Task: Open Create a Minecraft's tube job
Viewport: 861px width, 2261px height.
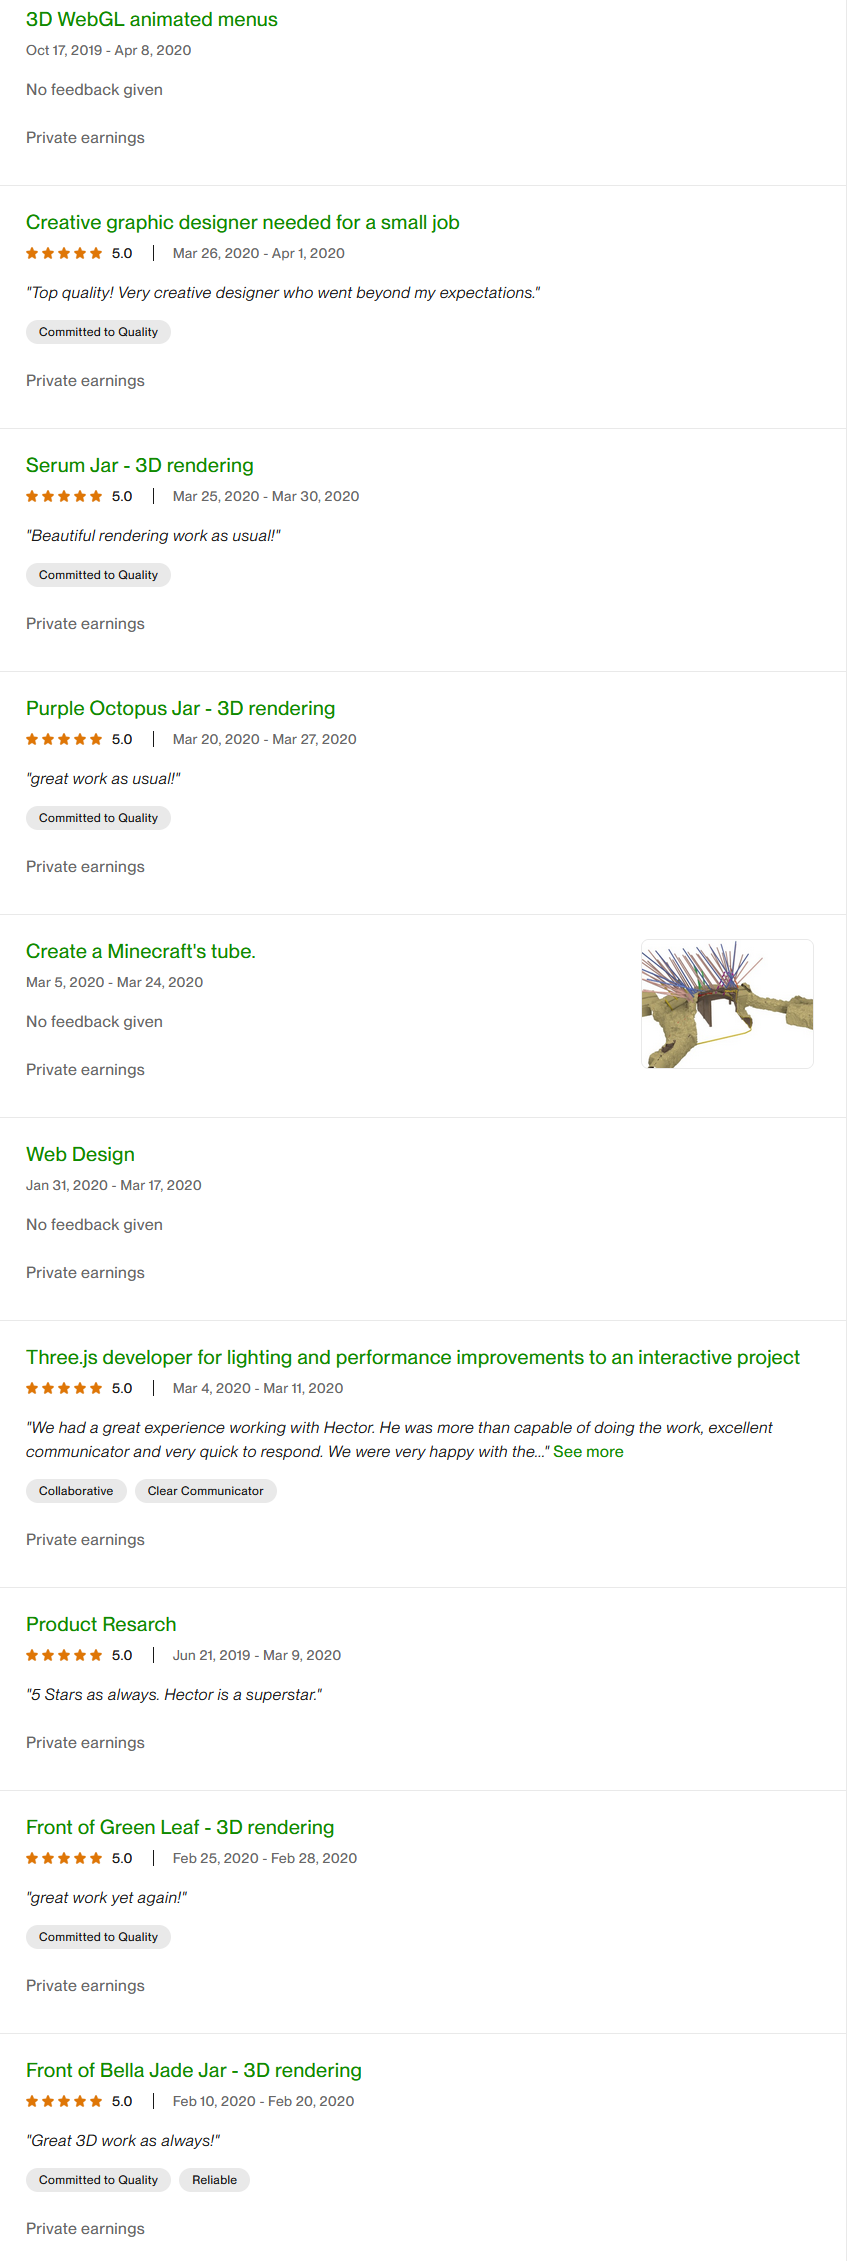Action: click(x=140, y=952)
